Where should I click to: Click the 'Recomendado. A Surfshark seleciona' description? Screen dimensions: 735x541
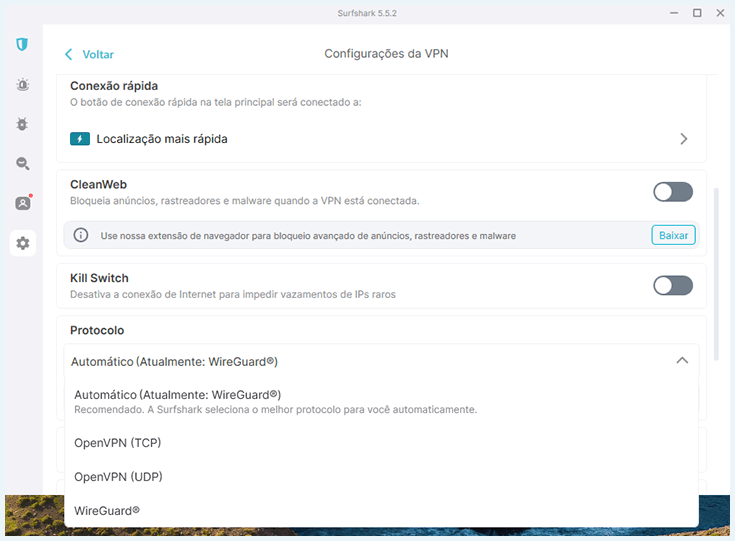tap(275, 410)
